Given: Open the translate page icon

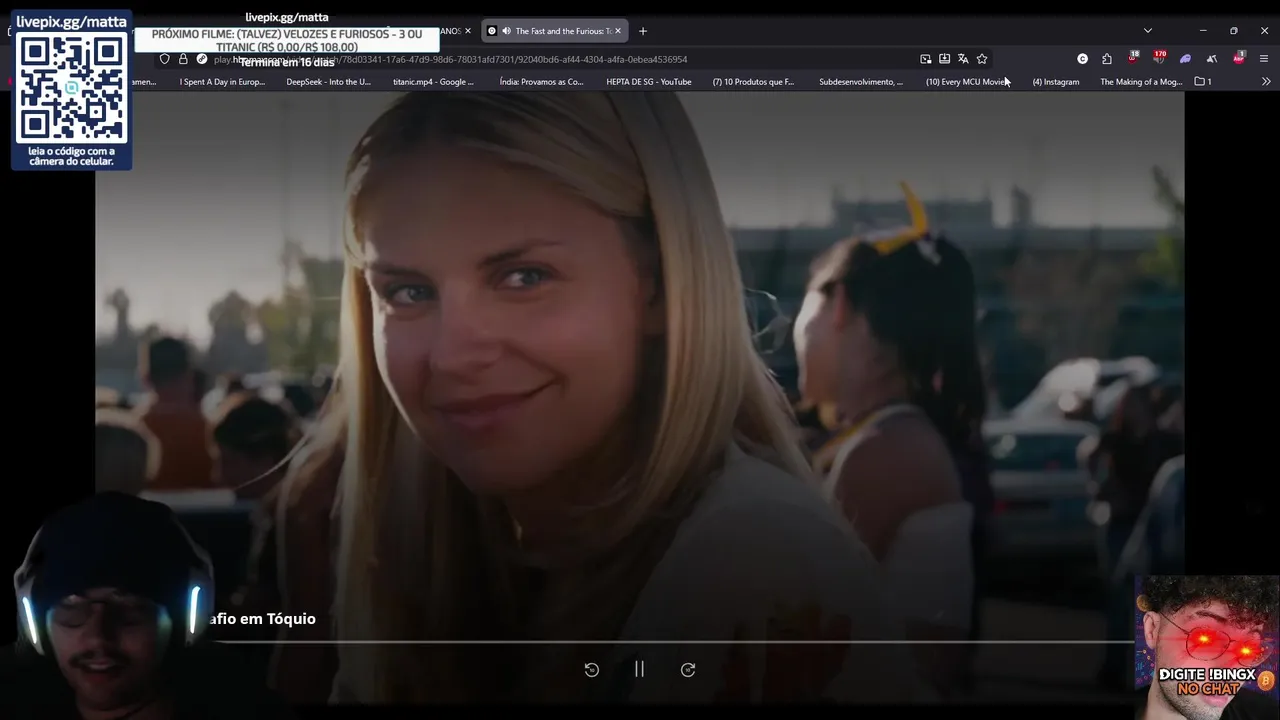Looking at the screenshot, I should click(x=963, y=59).
